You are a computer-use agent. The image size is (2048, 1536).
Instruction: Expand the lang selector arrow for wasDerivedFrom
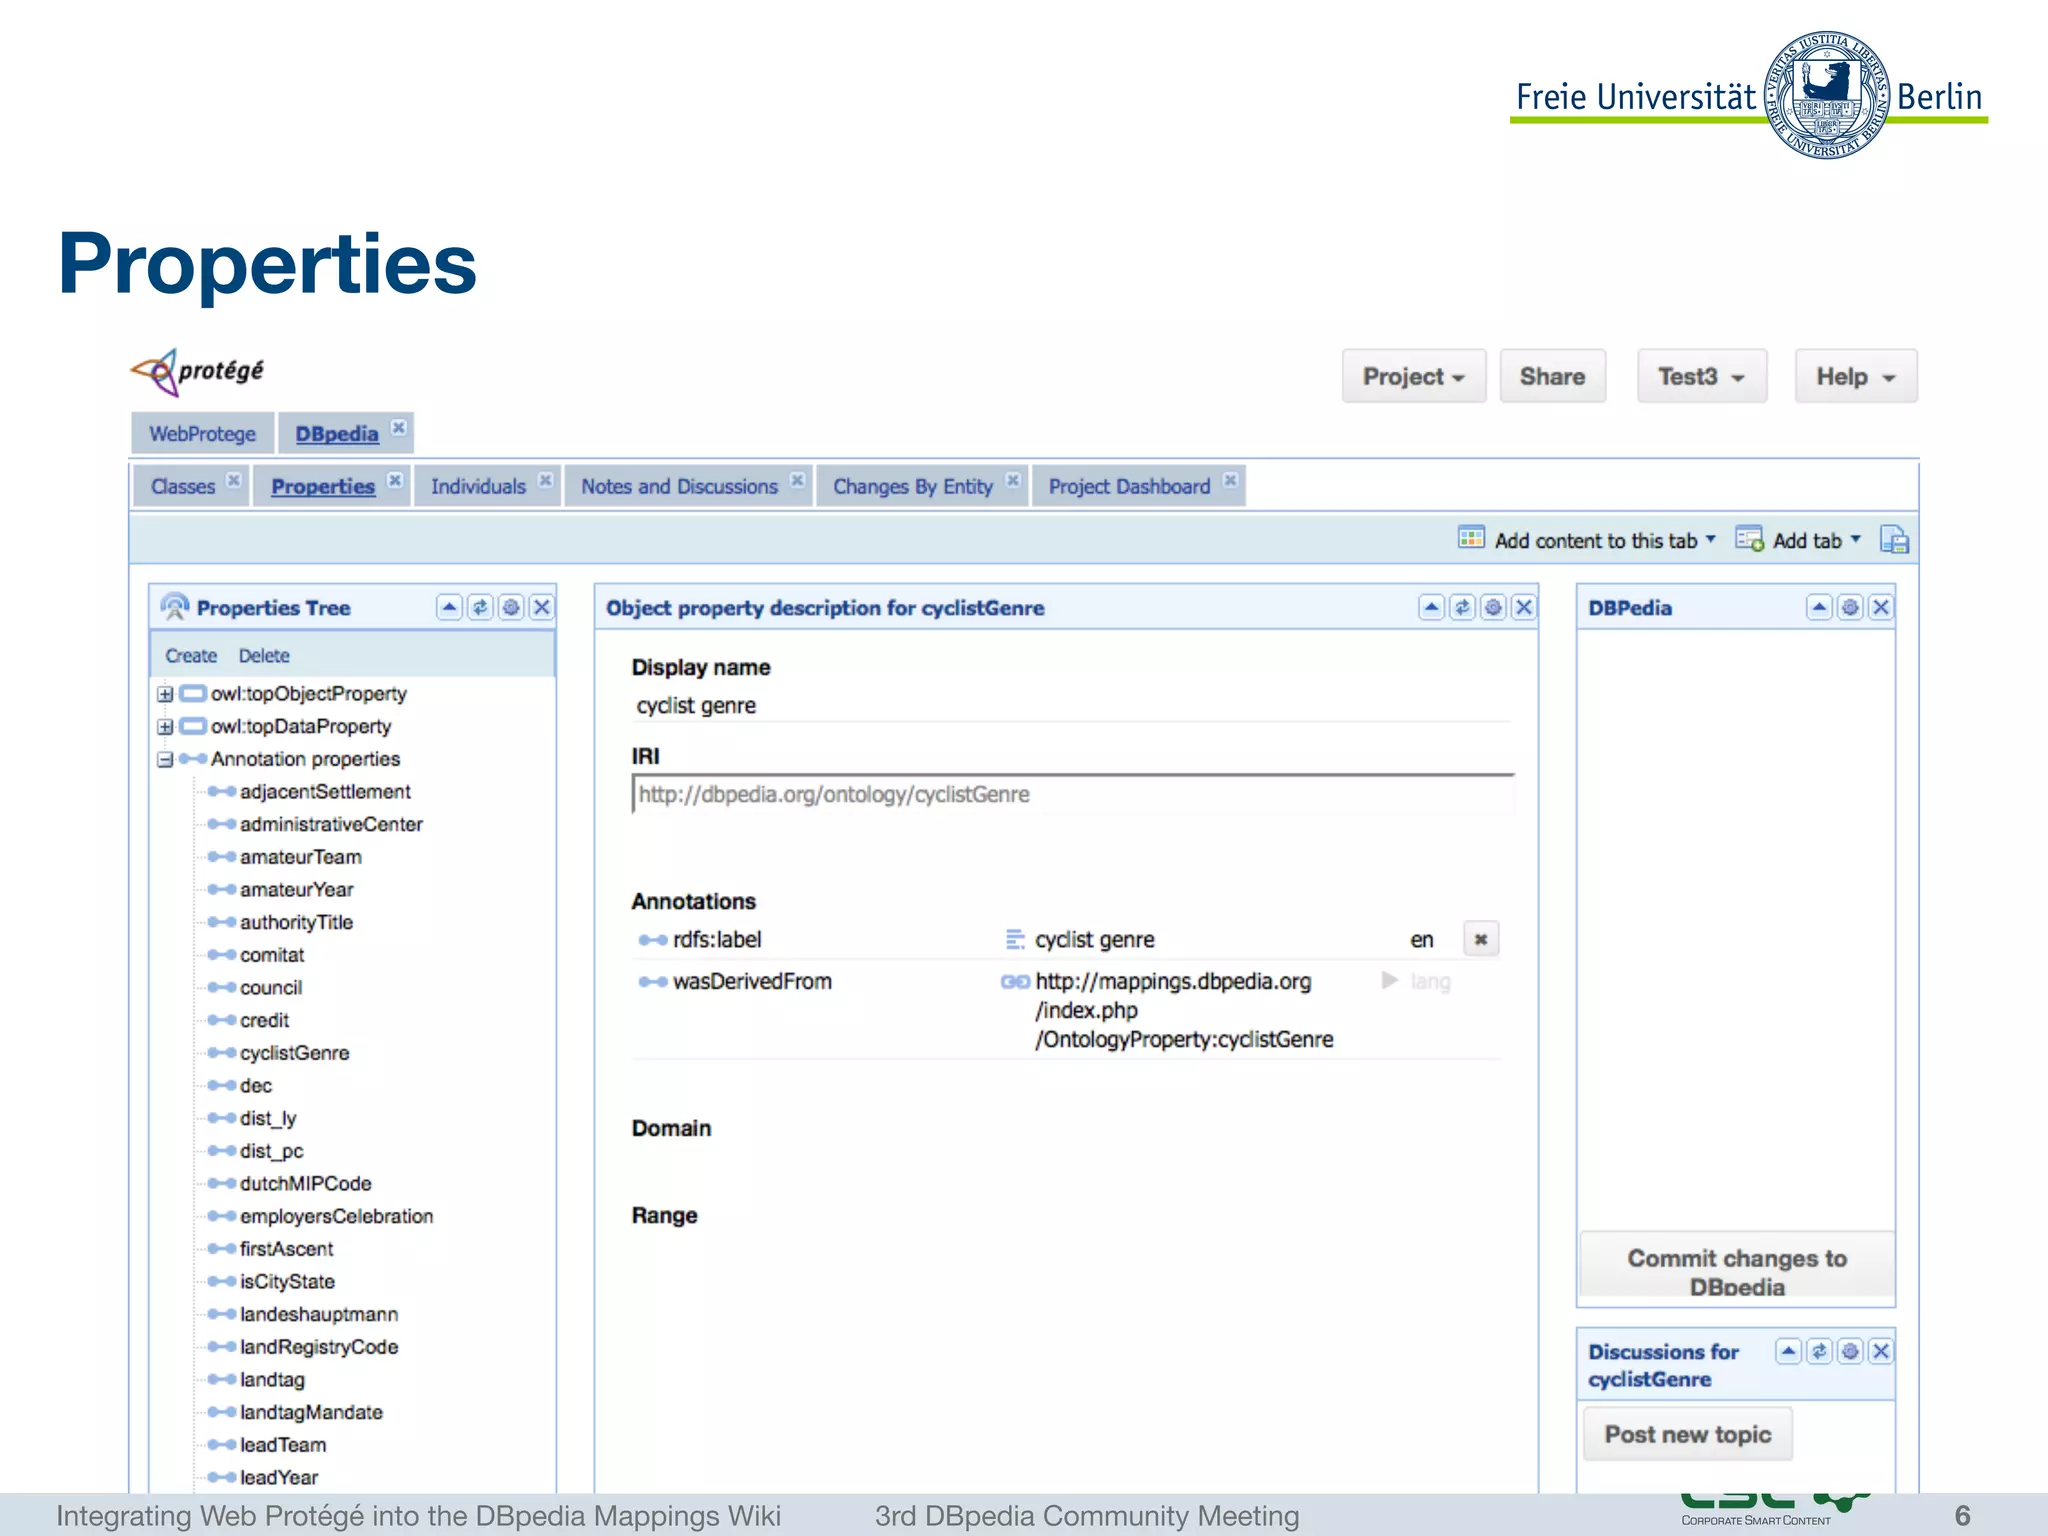[1390, 980]
